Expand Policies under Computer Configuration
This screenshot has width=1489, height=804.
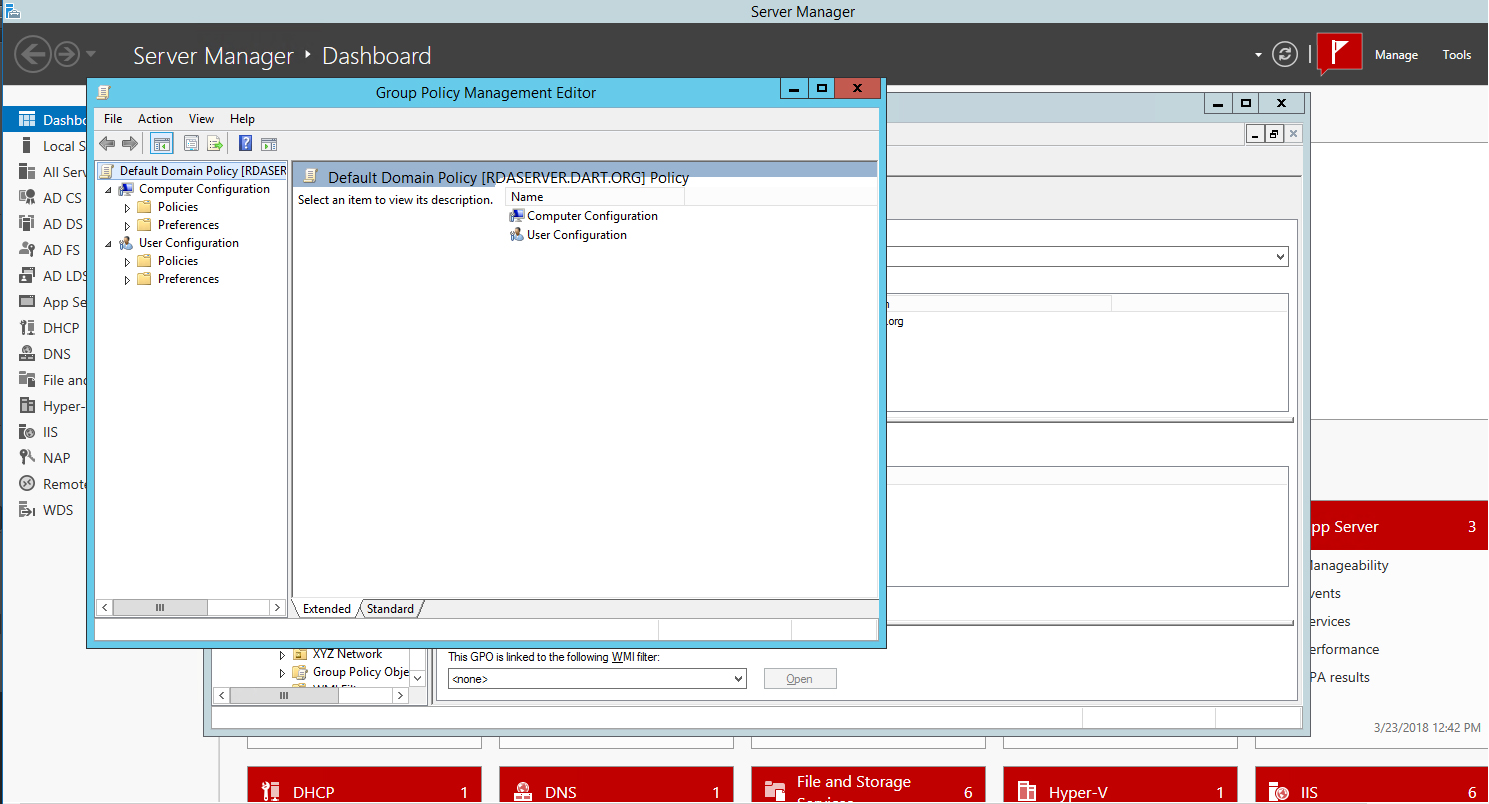[127, 208]
